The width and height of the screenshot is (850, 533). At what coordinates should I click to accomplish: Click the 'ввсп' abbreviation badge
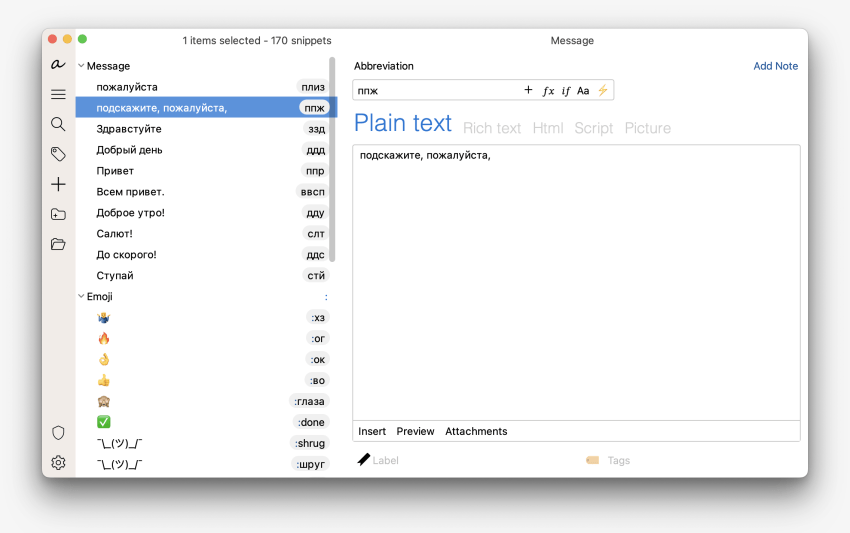coord(312,191)
